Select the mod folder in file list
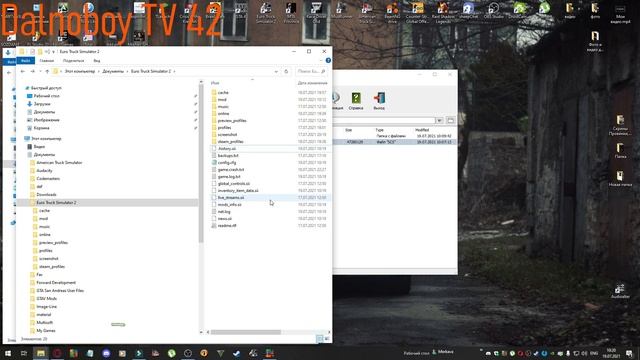640x360 pixels. 222,100
